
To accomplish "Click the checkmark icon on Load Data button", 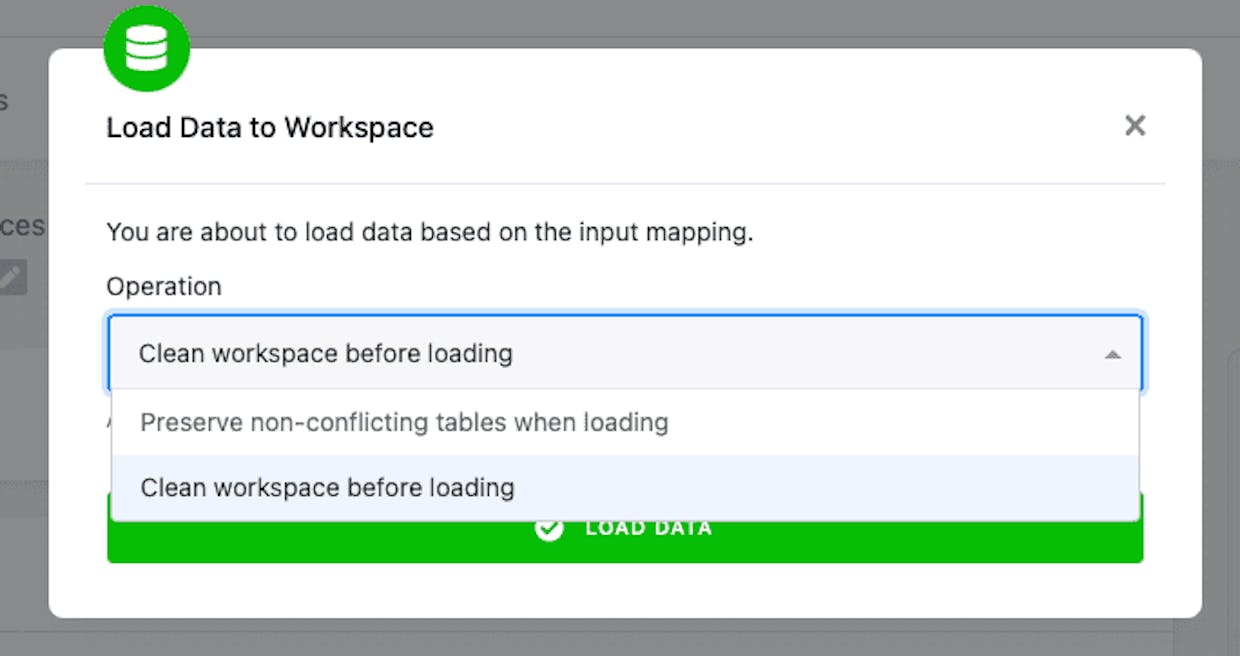I will (549, 528).
